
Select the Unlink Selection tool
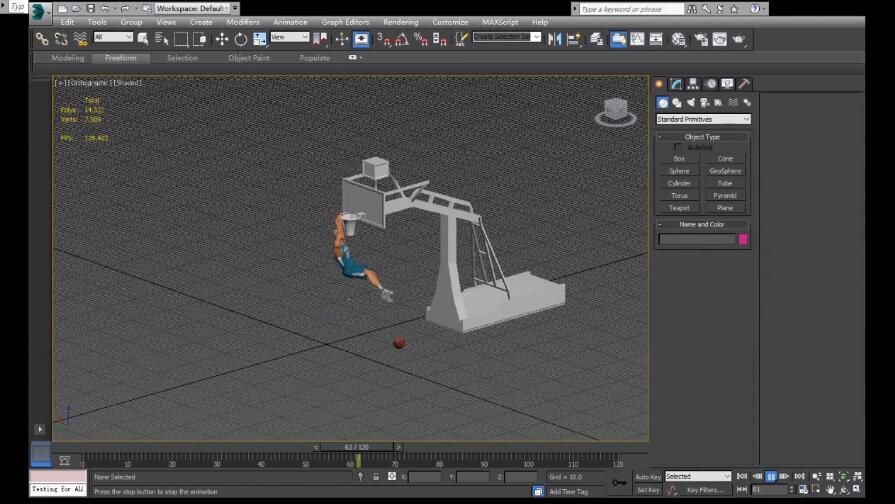(61, 39)
